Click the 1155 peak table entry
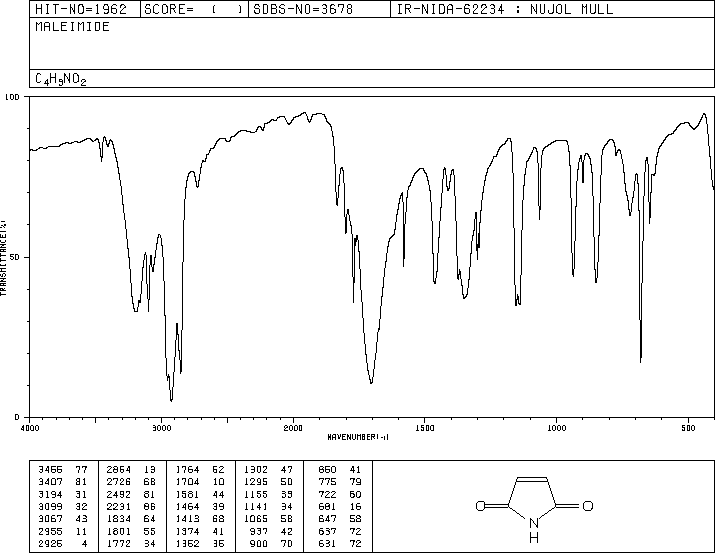The height and width of the screenshot is (553, 715). [x=268, y=494]
